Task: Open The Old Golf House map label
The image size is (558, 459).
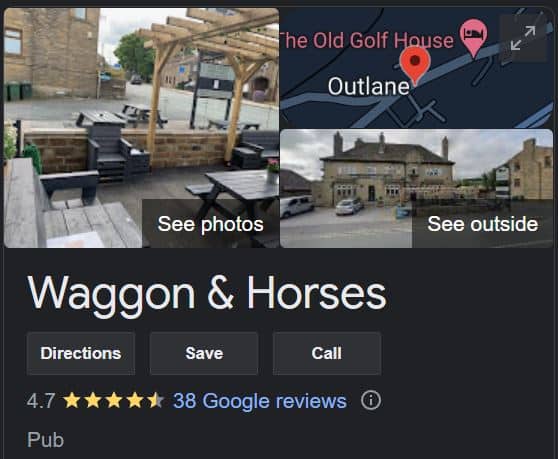Action: click(x=367, y=40)
